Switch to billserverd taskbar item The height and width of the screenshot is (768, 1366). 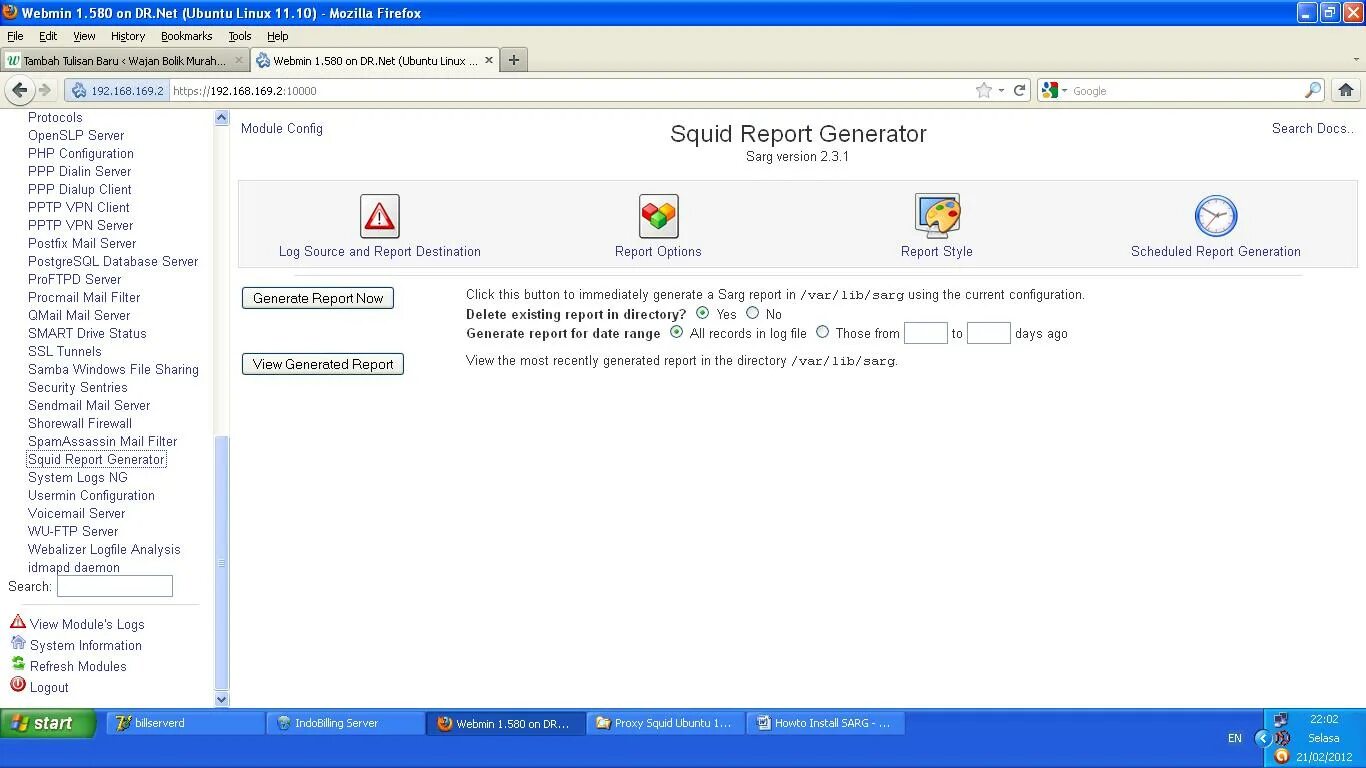coord(185,723)
